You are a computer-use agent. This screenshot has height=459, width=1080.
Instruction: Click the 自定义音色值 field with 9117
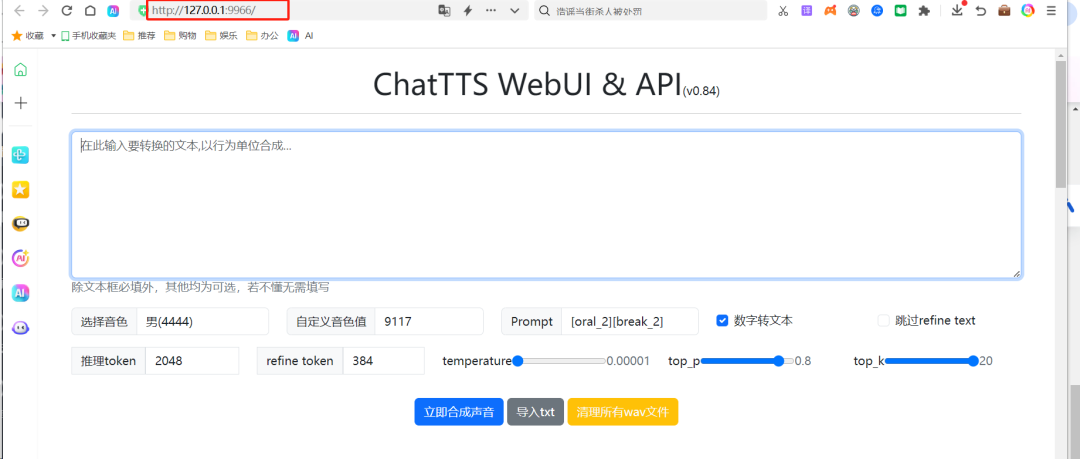(429, 321)
